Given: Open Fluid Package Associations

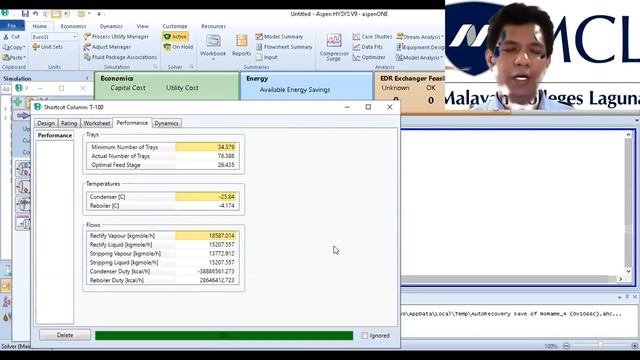Looking at the screenshot, I should coord(120,58).
